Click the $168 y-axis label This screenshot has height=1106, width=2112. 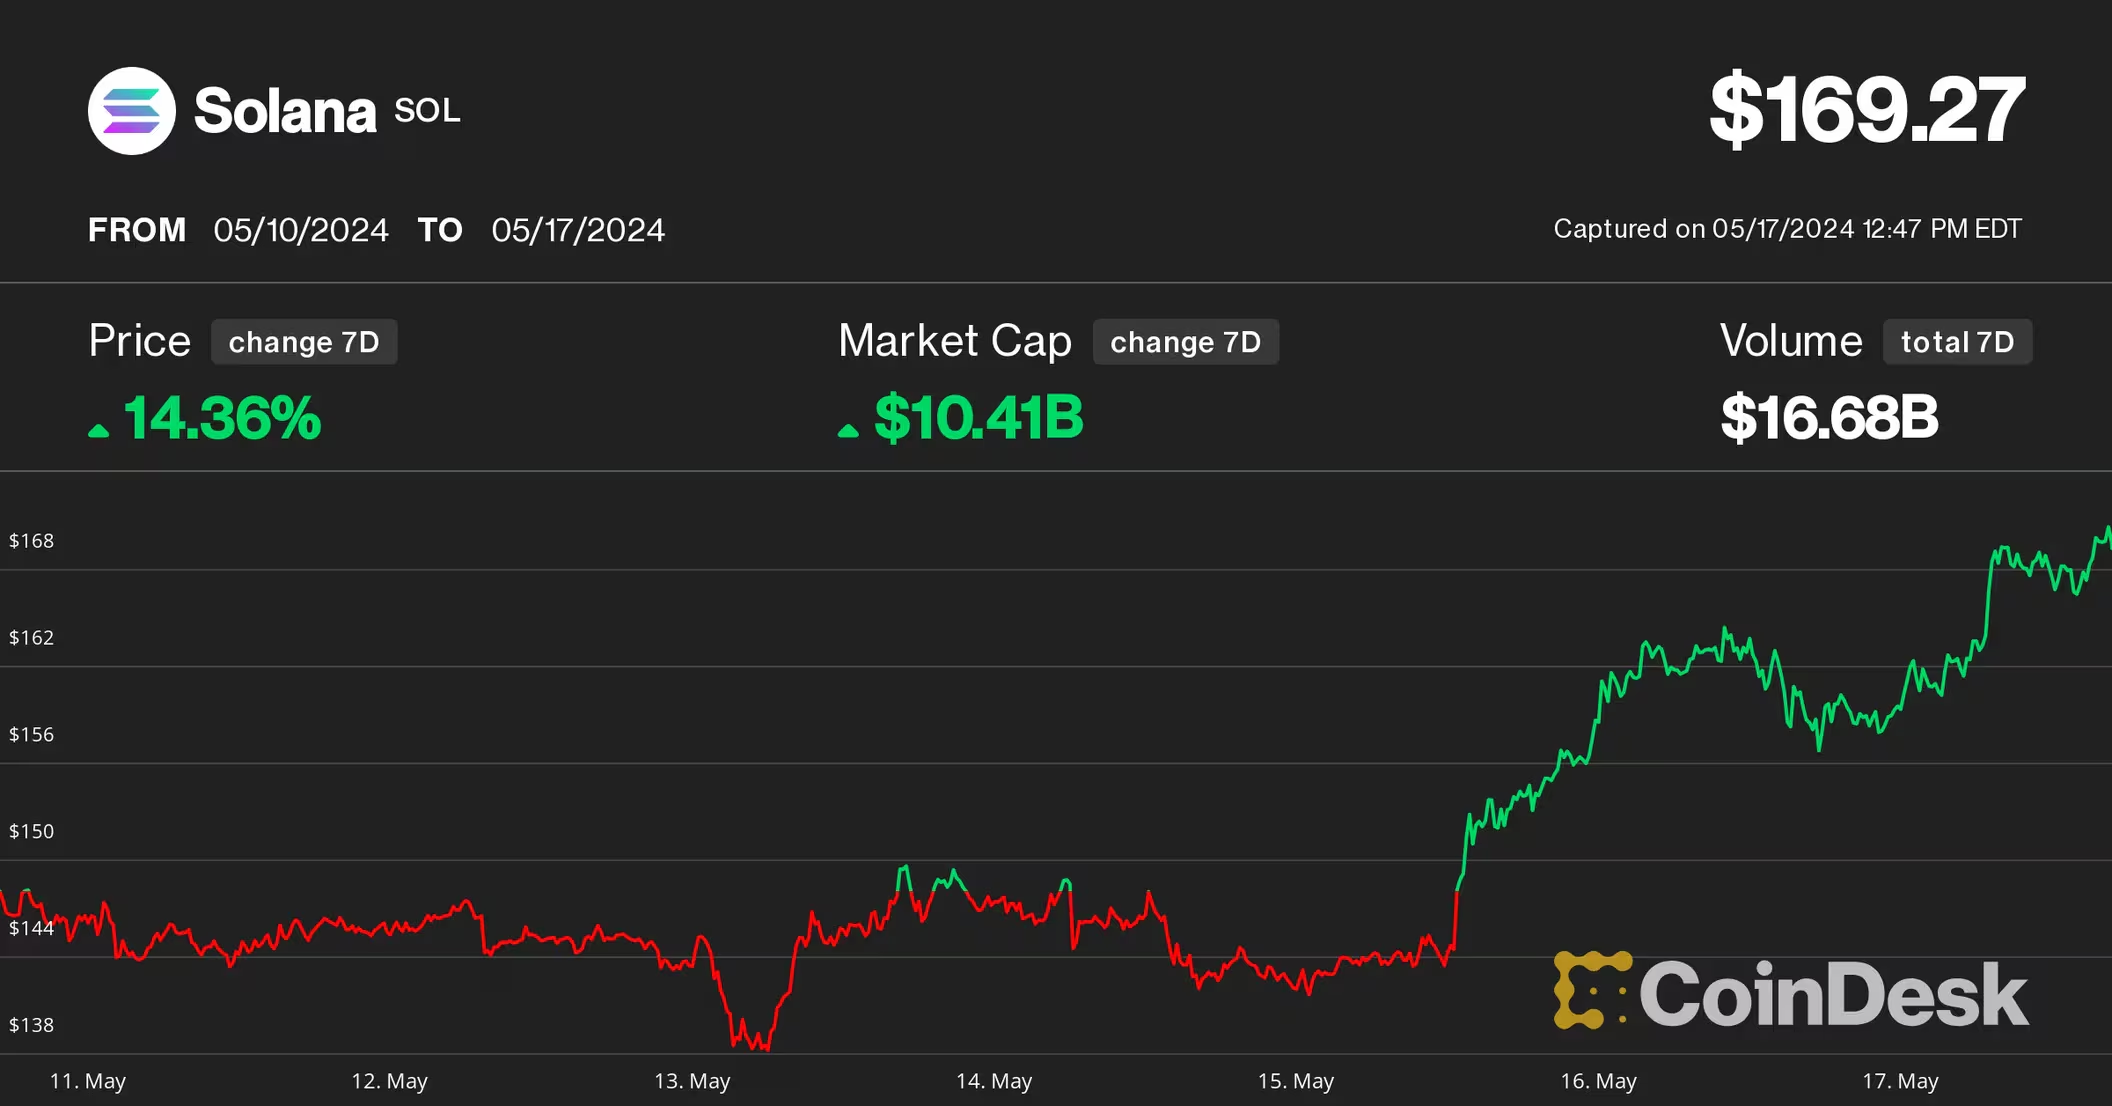click(31, 541)
